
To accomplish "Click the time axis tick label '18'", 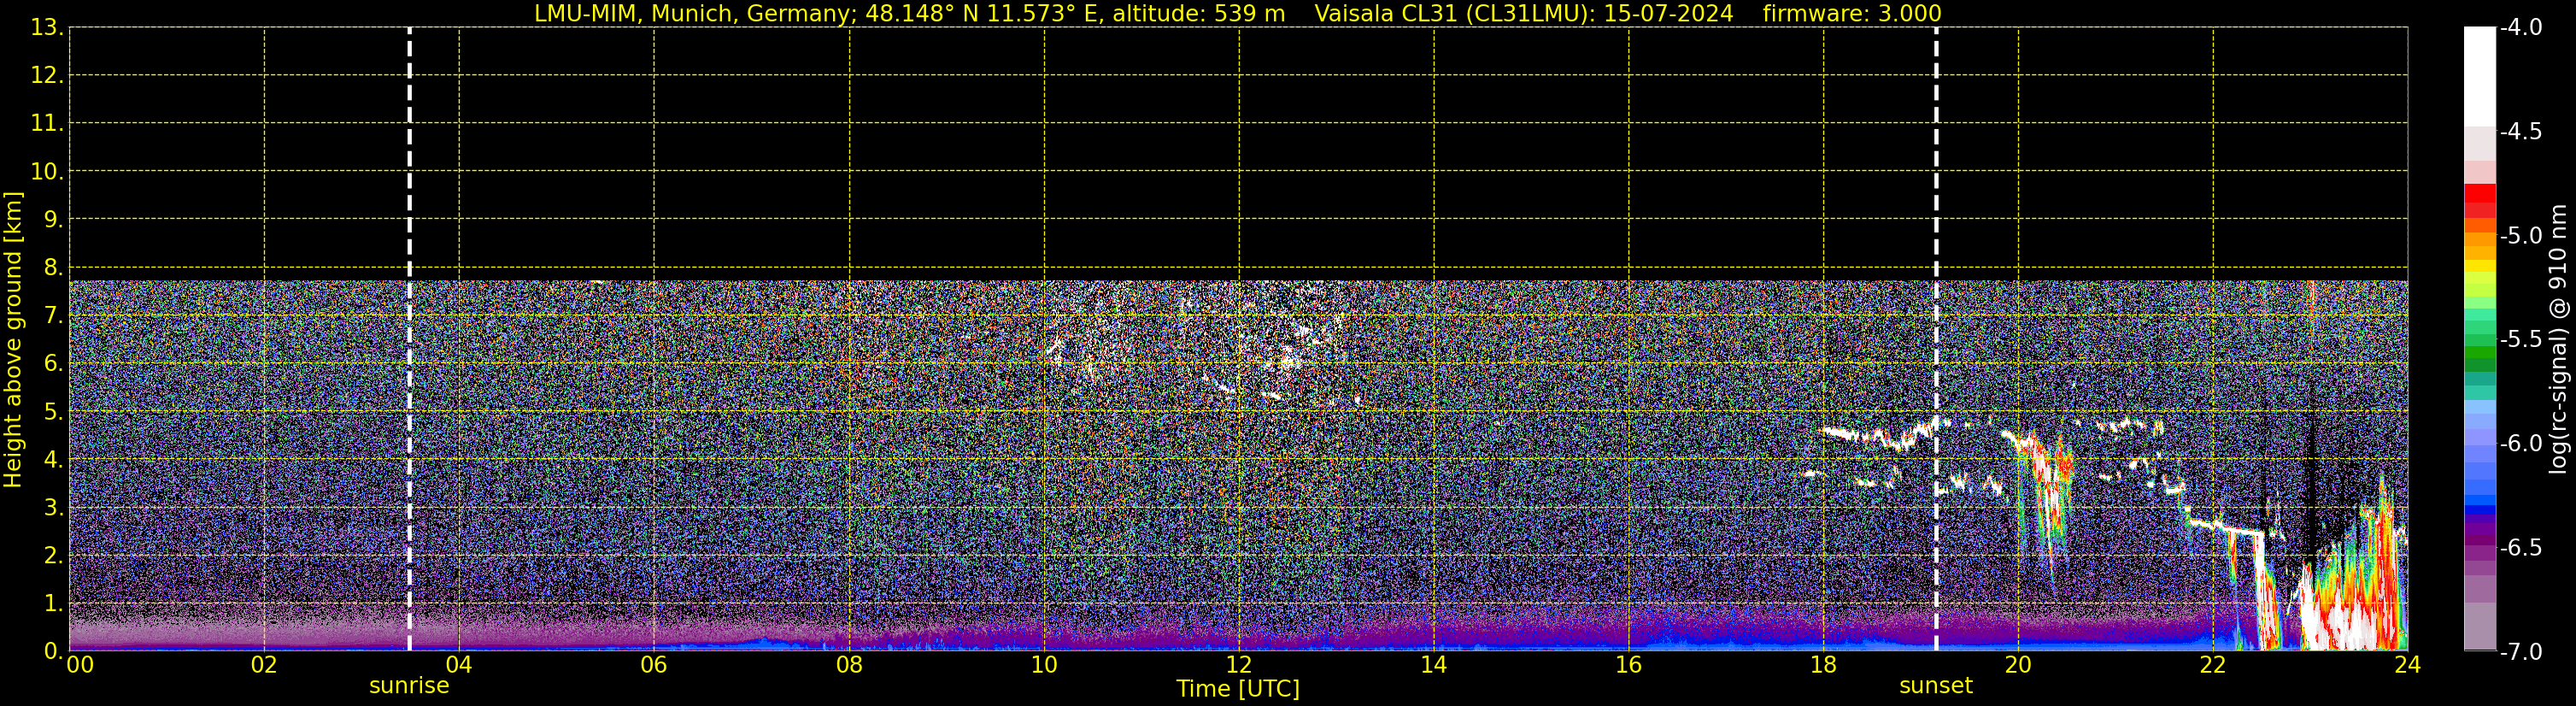I will tap(1823, 665).
